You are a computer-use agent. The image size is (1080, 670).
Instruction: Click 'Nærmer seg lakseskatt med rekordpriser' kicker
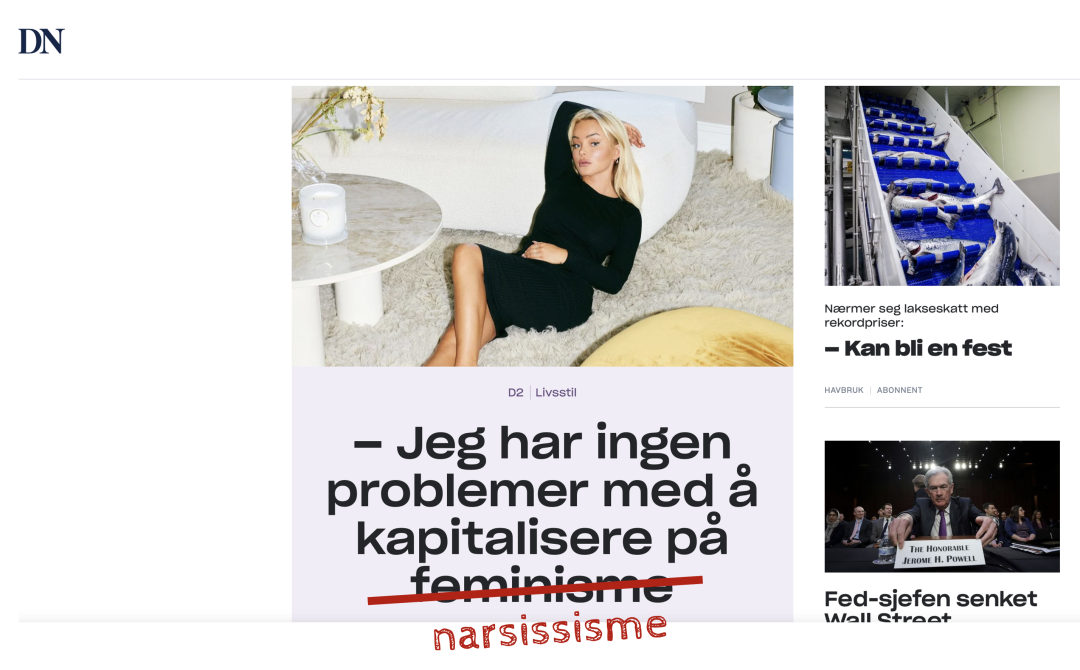pos(911,315)
